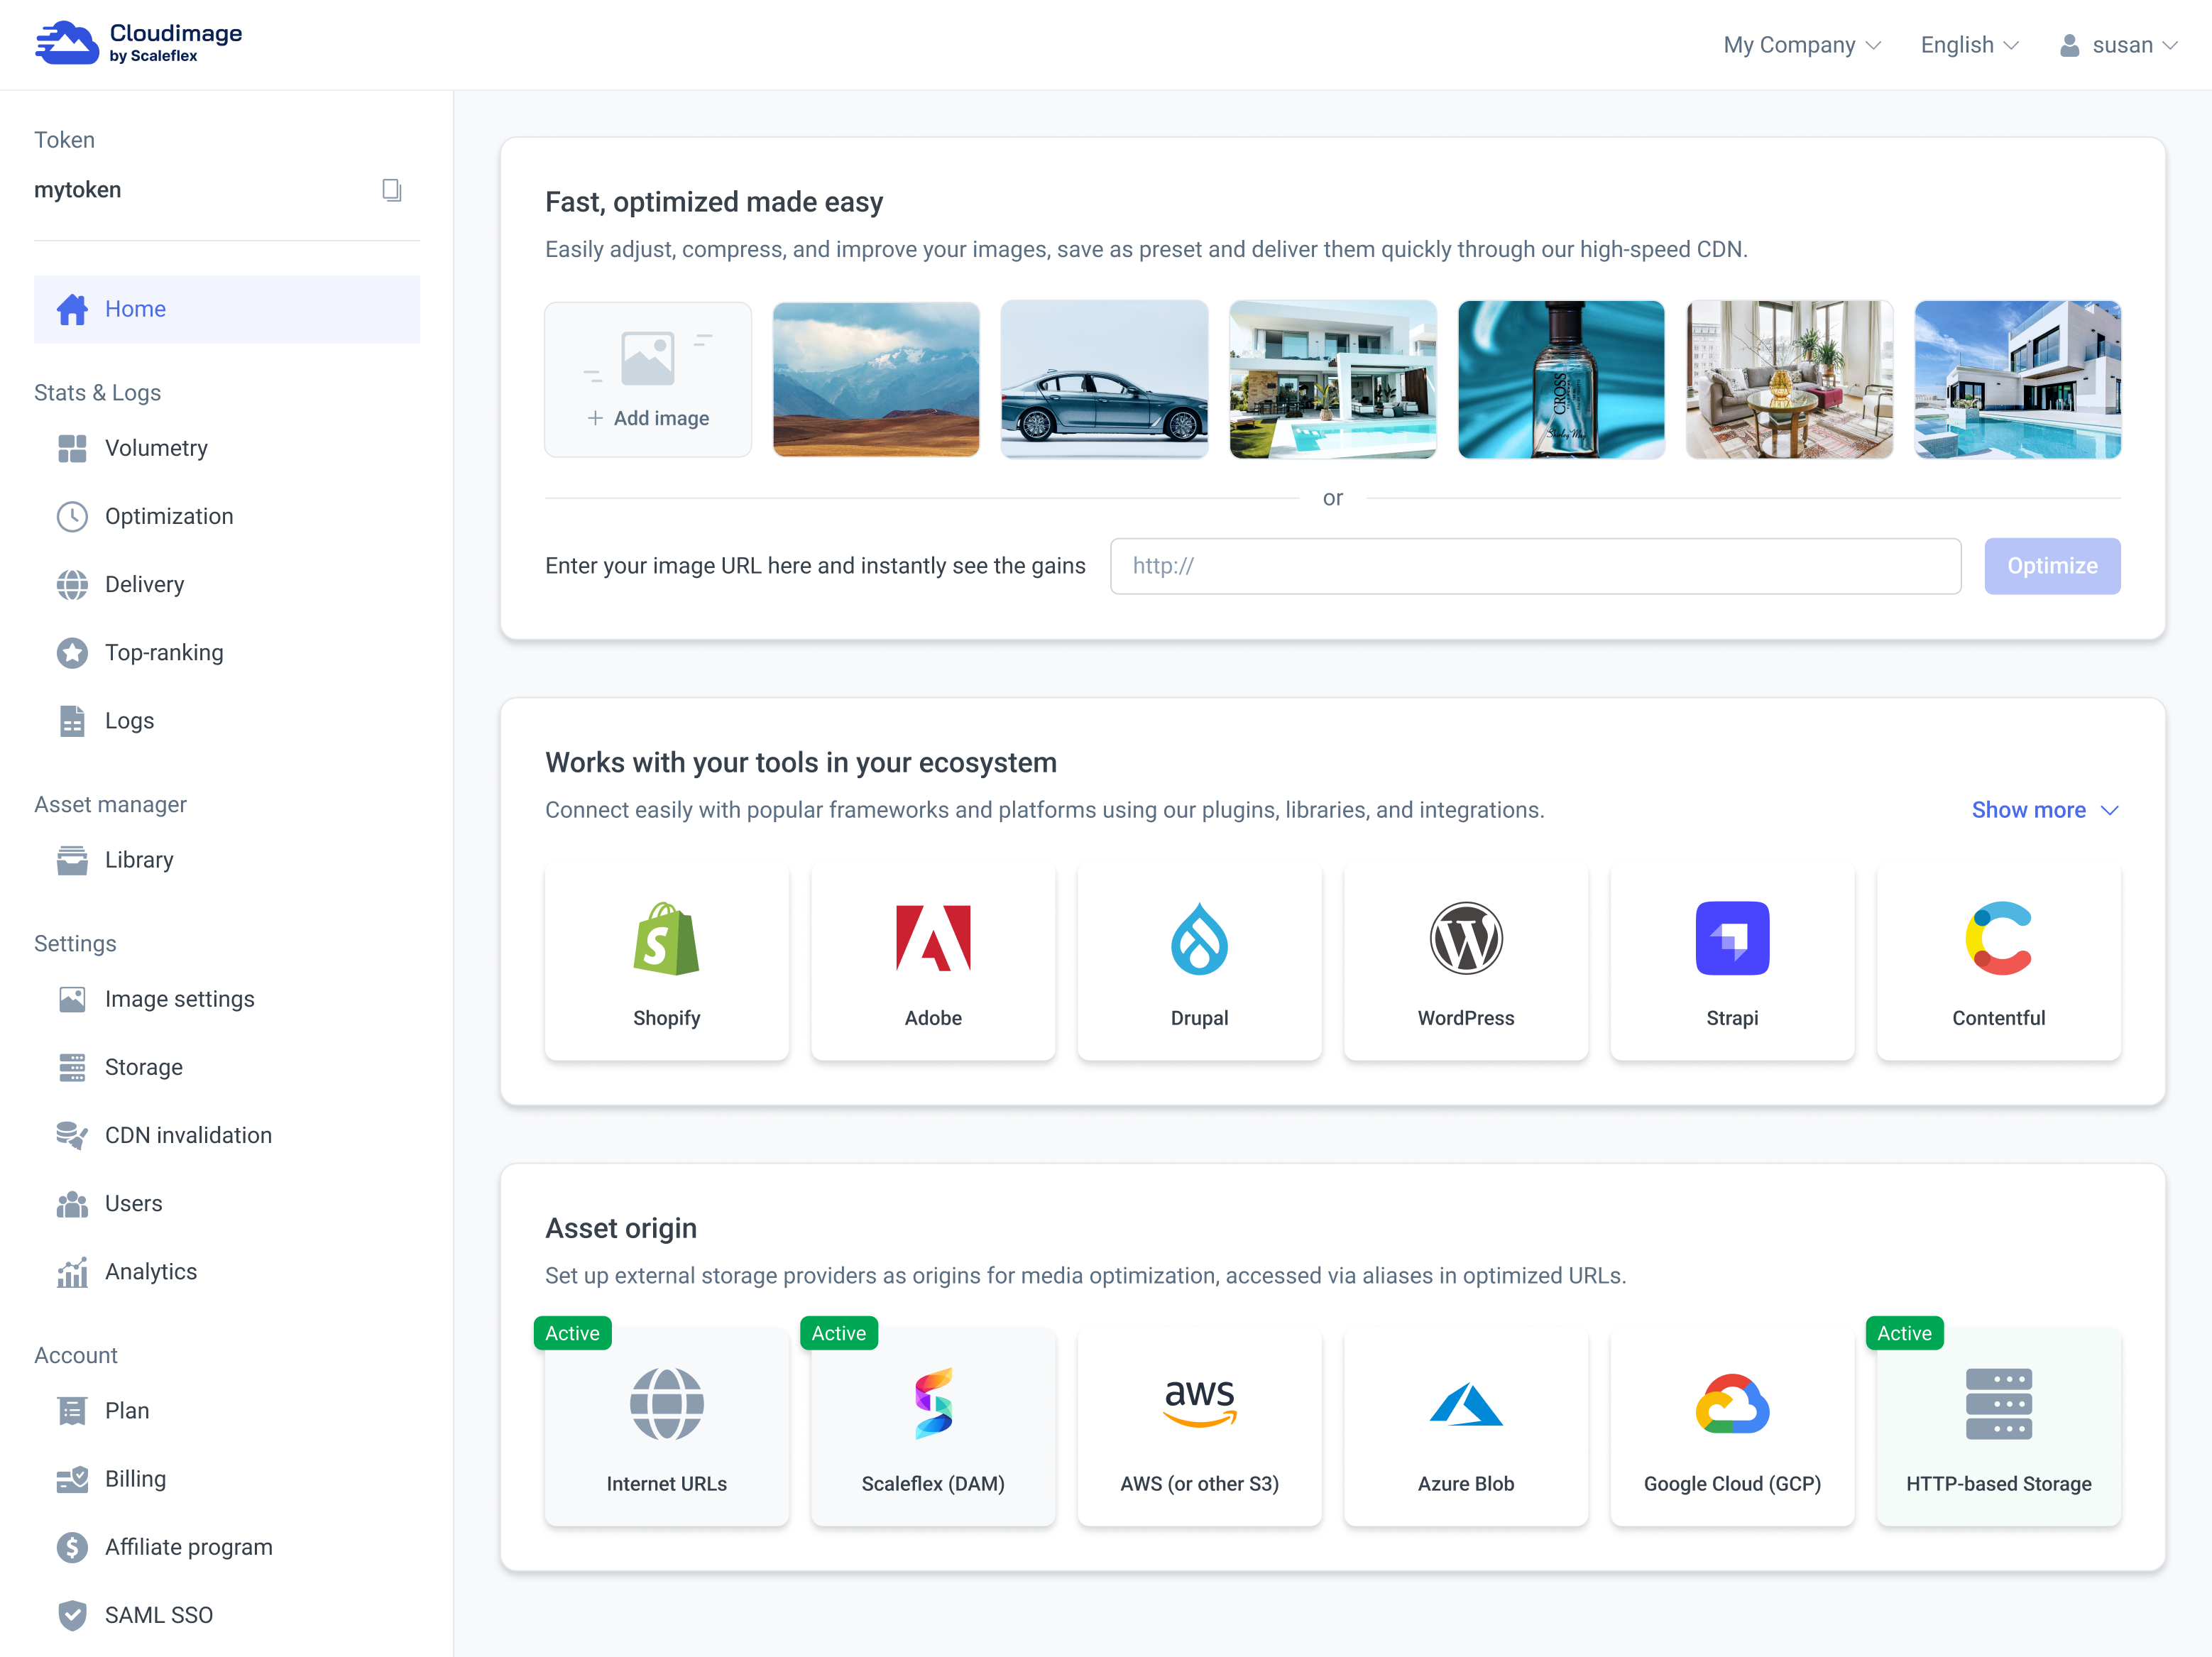Viewport: 2212px width, 1657px height.
Task: Open the Shopify integration card
Action: (x=666, y=962)
